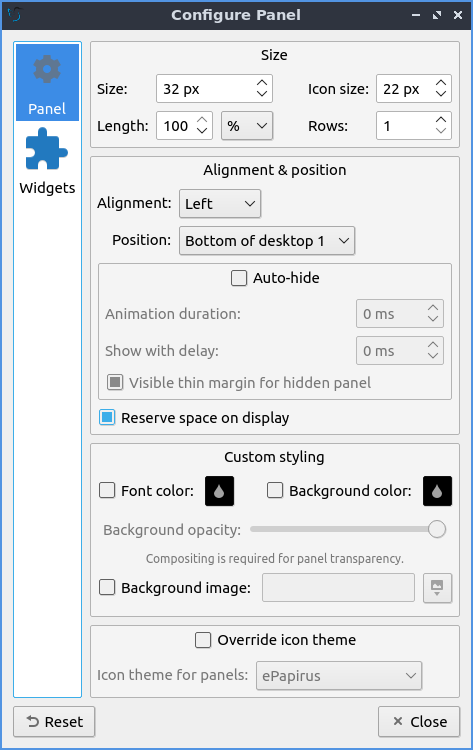Click the LXQt logo in title bar
This screenshot has height=750, width=473.
pos(15,15)
